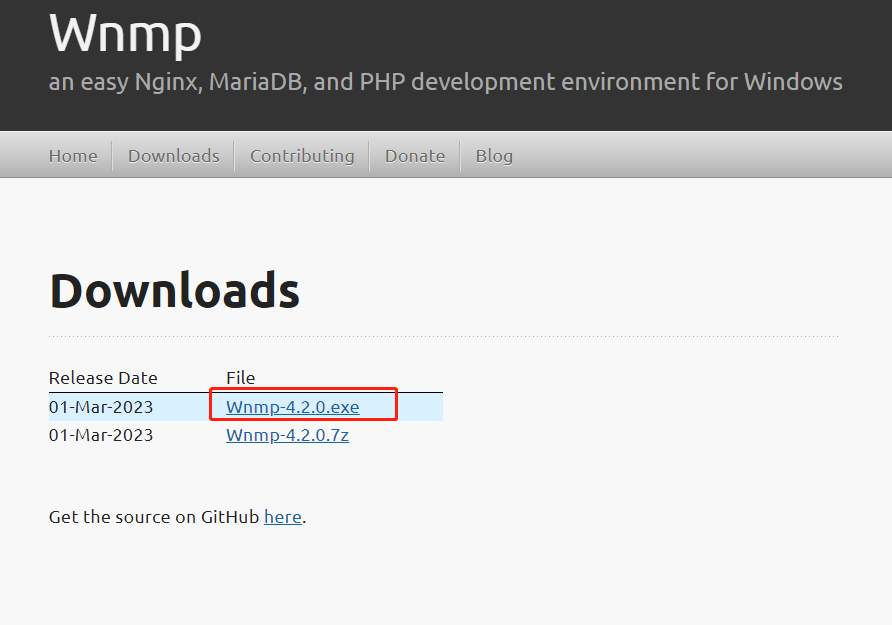Download the Wnmp-4.2.0.7z archive
Image resolution: width=892 pixels, height=625 pixels.
[x=287, y=435]
